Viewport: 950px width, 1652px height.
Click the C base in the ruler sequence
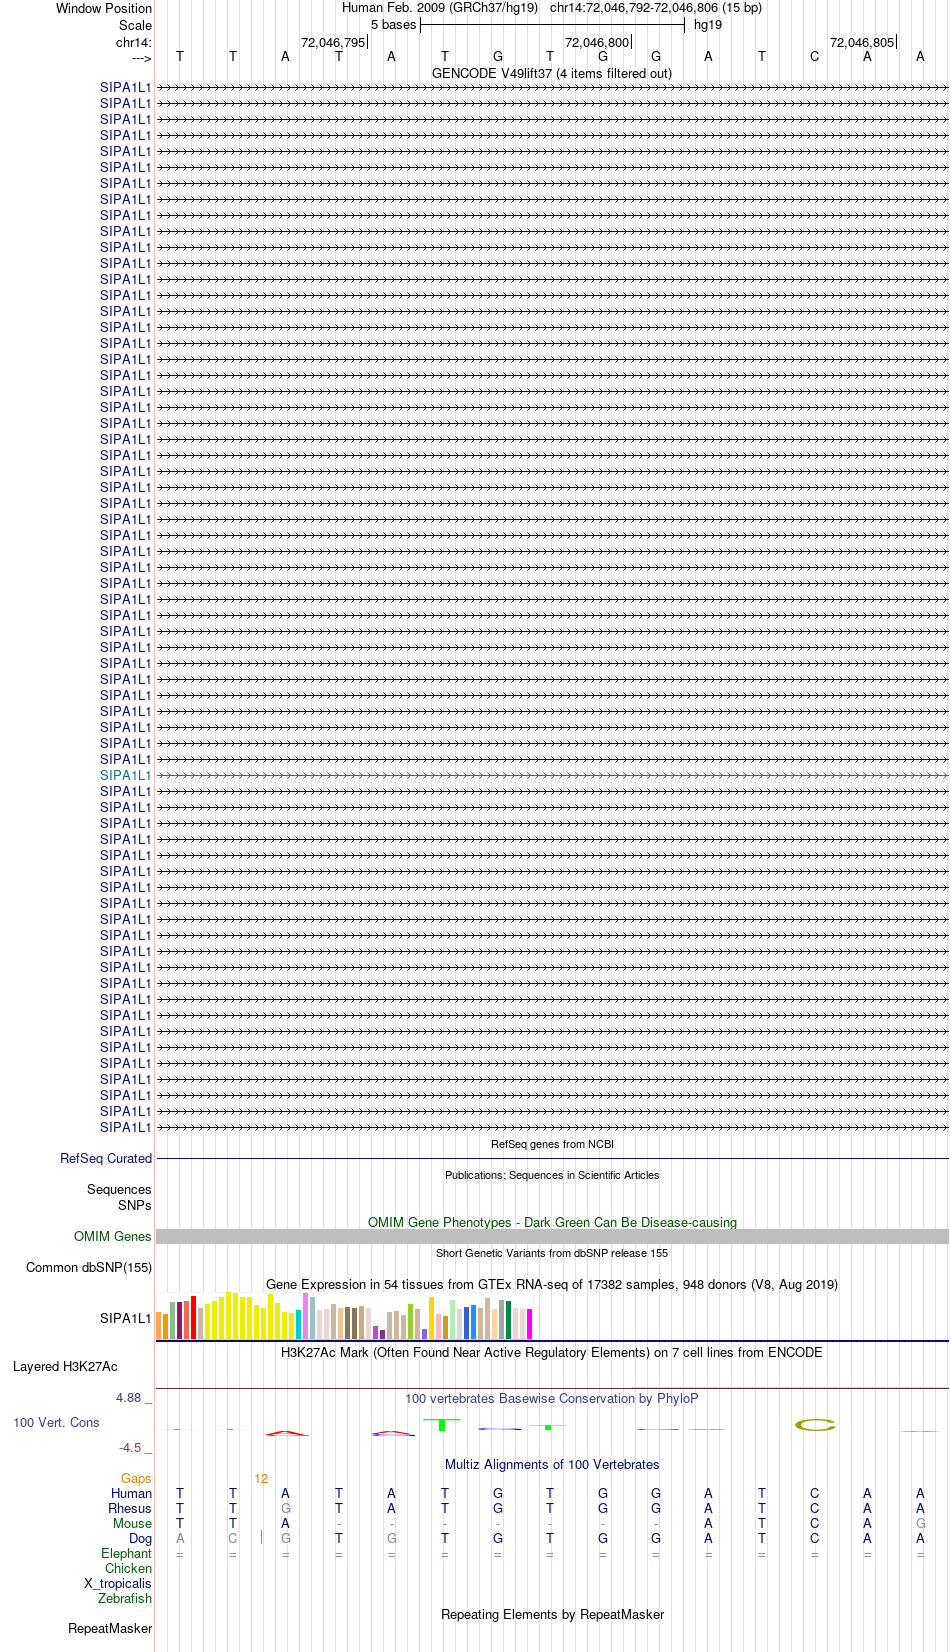tap(814, 56)
